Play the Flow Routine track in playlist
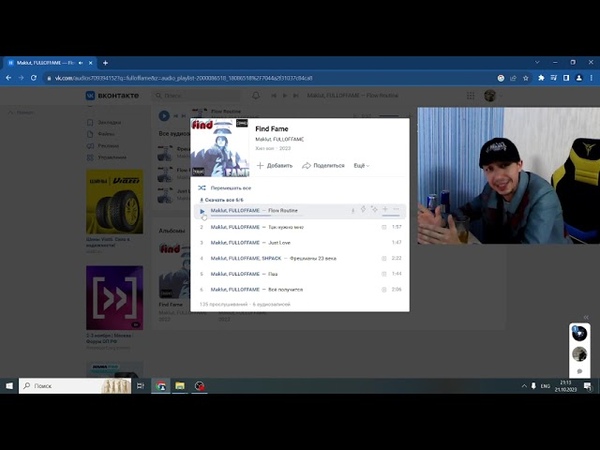The image size is (600, 450). pos(202,211)
